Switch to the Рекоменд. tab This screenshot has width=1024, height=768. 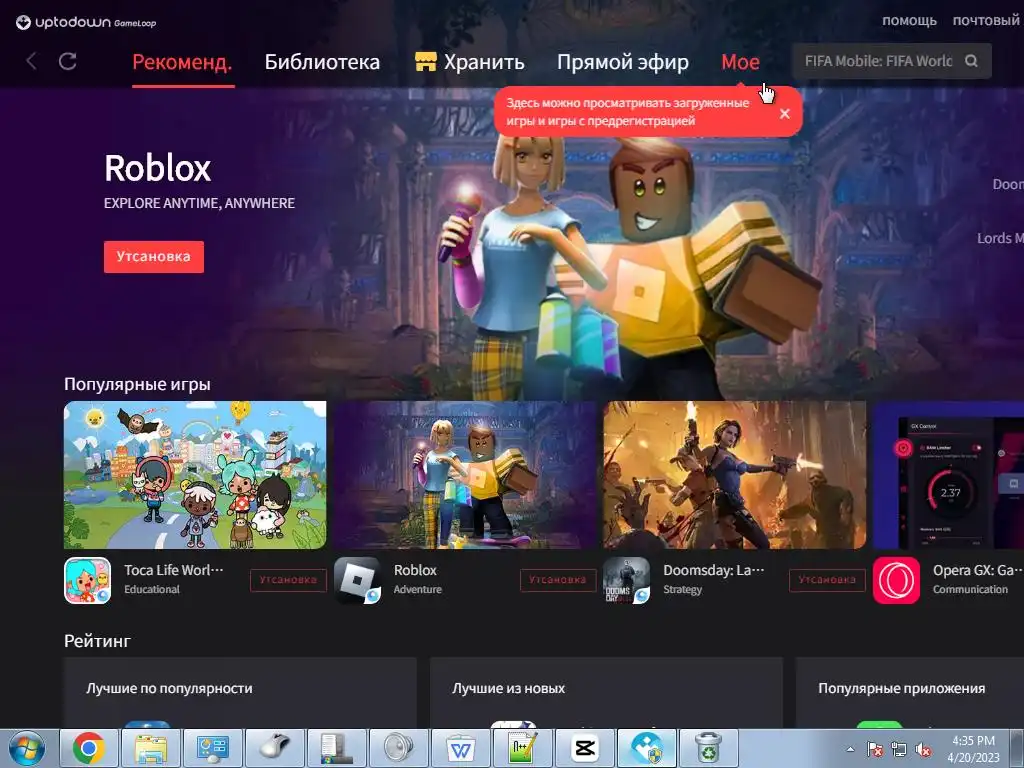(x=182, y=62)
